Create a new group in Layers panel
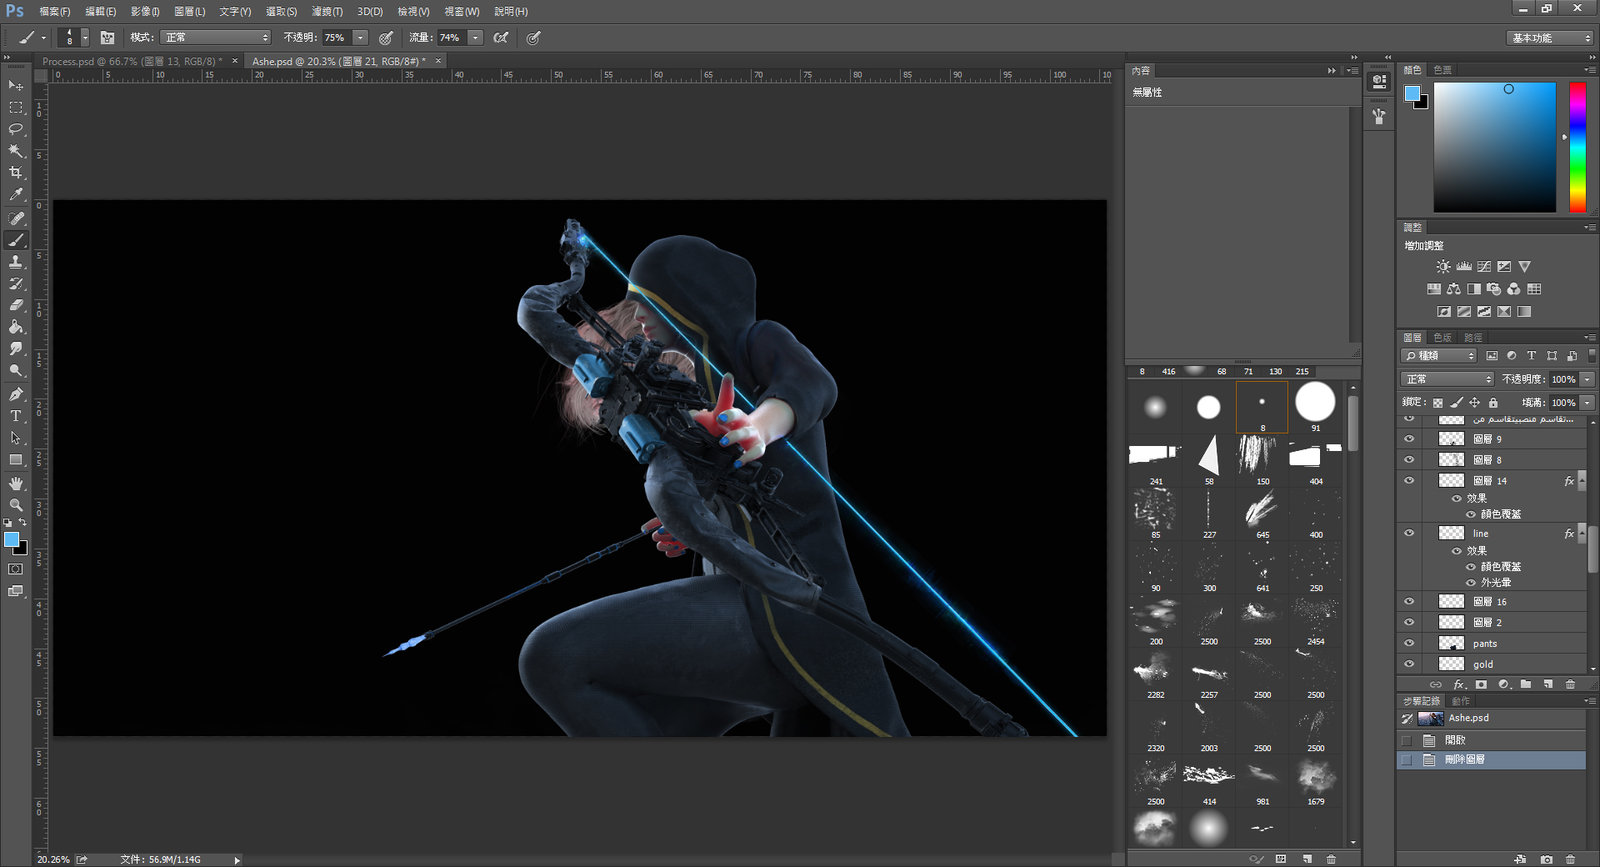Viewport: 1600px width, 867px height. click(1526, 685)
